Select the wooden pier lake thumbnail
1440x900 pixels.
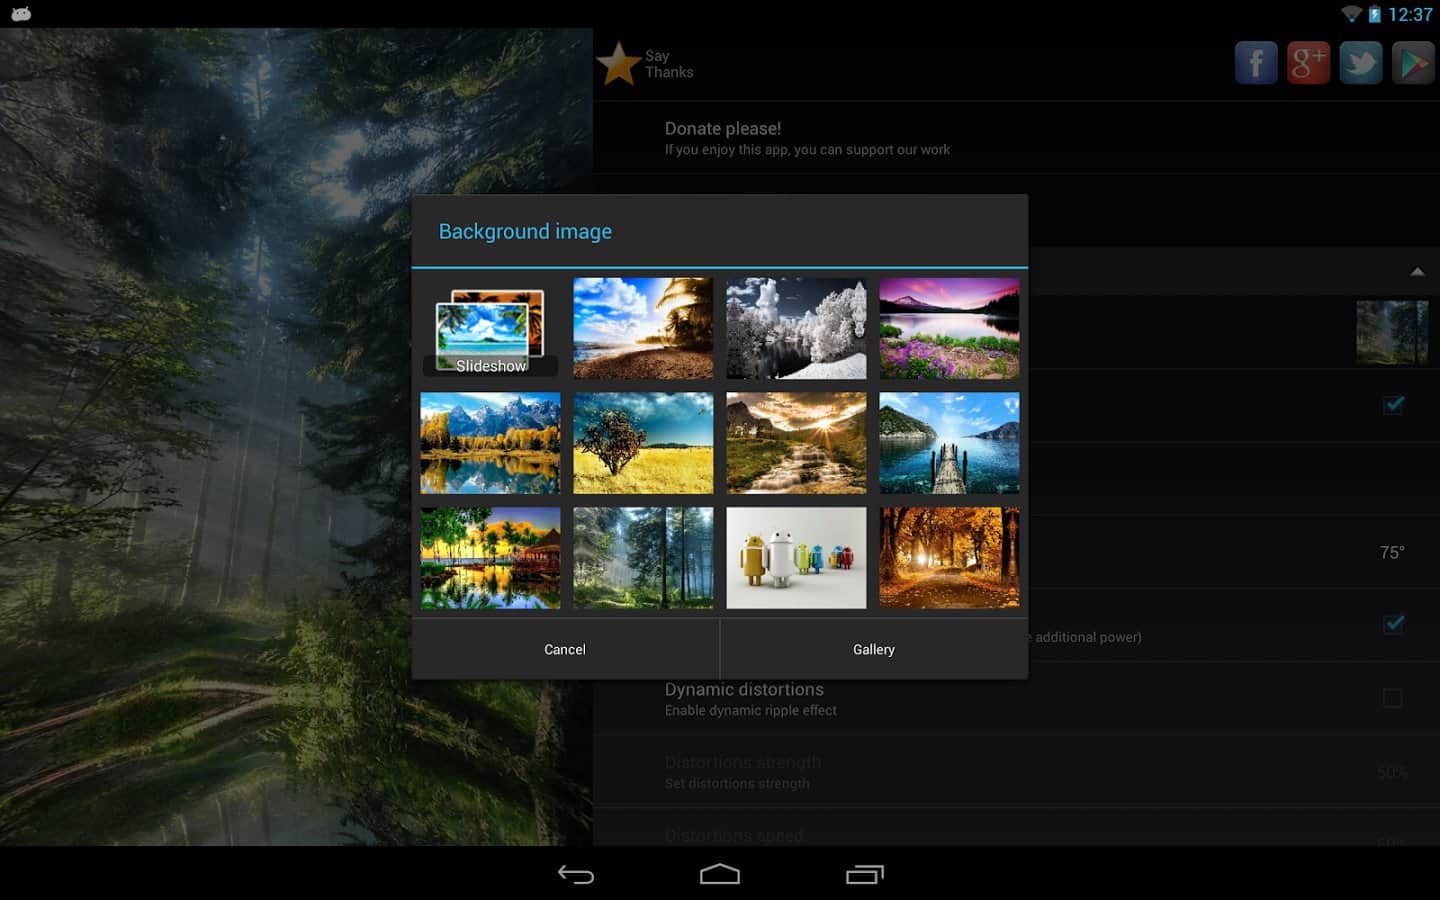pos(949,443)
